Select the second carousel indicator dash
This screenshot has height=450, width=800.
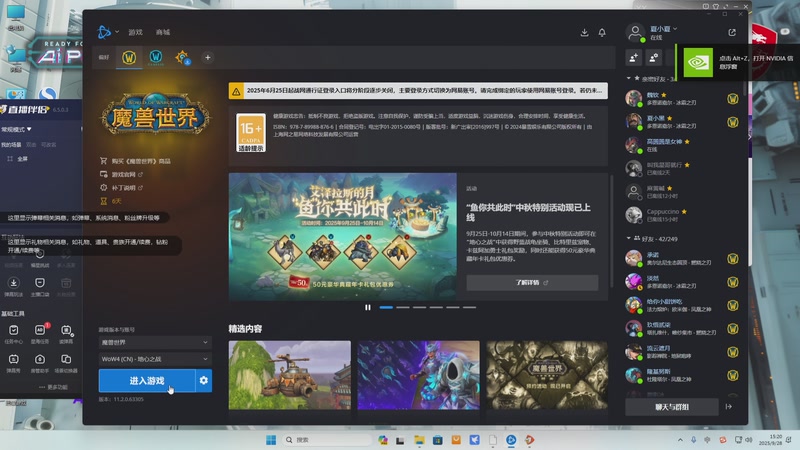(403, 307)
